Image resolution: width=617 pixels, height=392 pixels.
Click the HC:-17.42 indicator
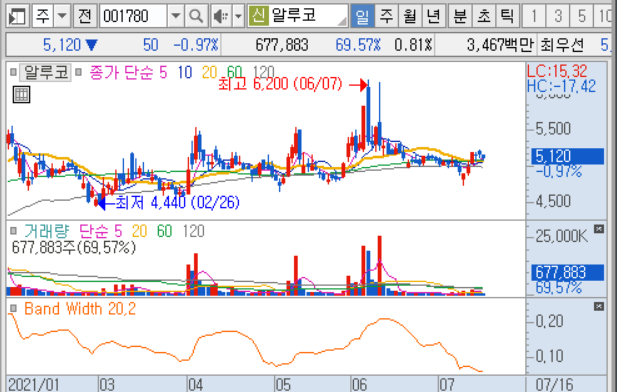tap(561, 86)
